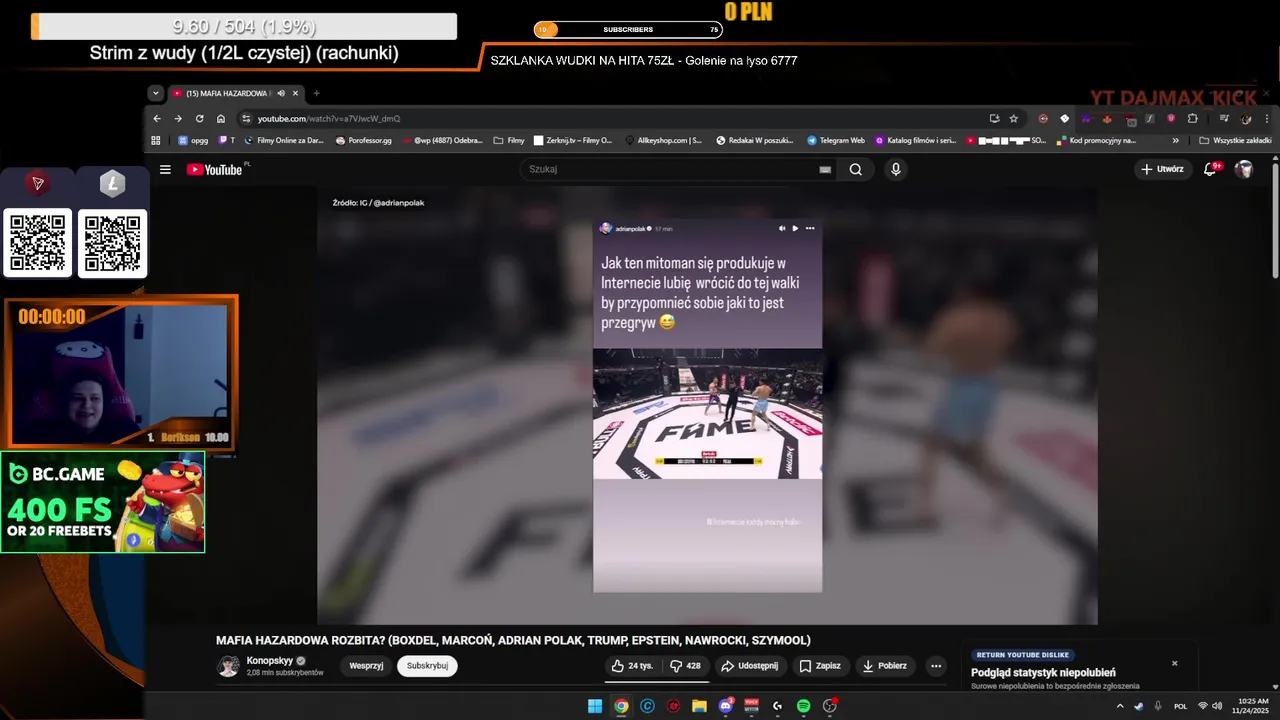Open the browser home page icon
Viewport: 1280px width, 720px height.
pos(221,118)
